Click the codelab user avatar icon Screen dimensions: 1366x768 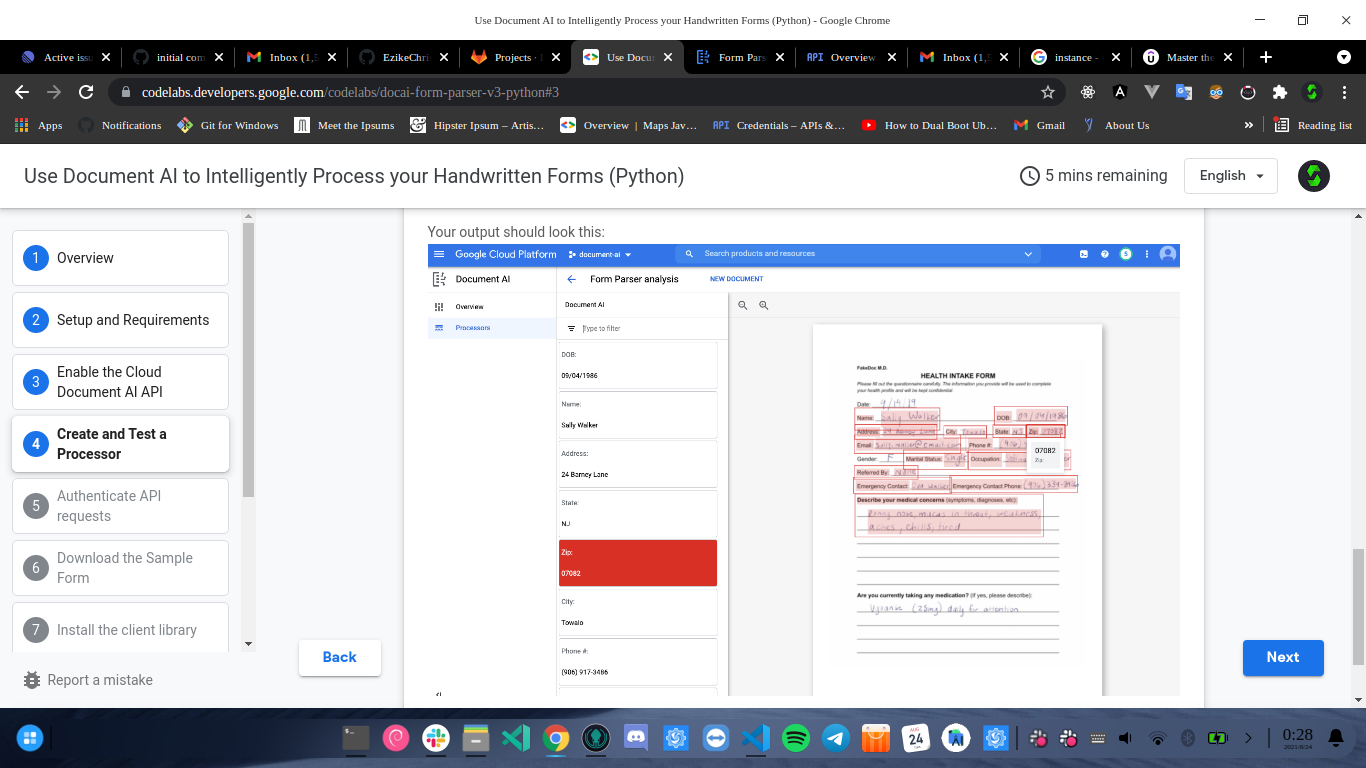pyautogui.click(x=1313, y=176)
